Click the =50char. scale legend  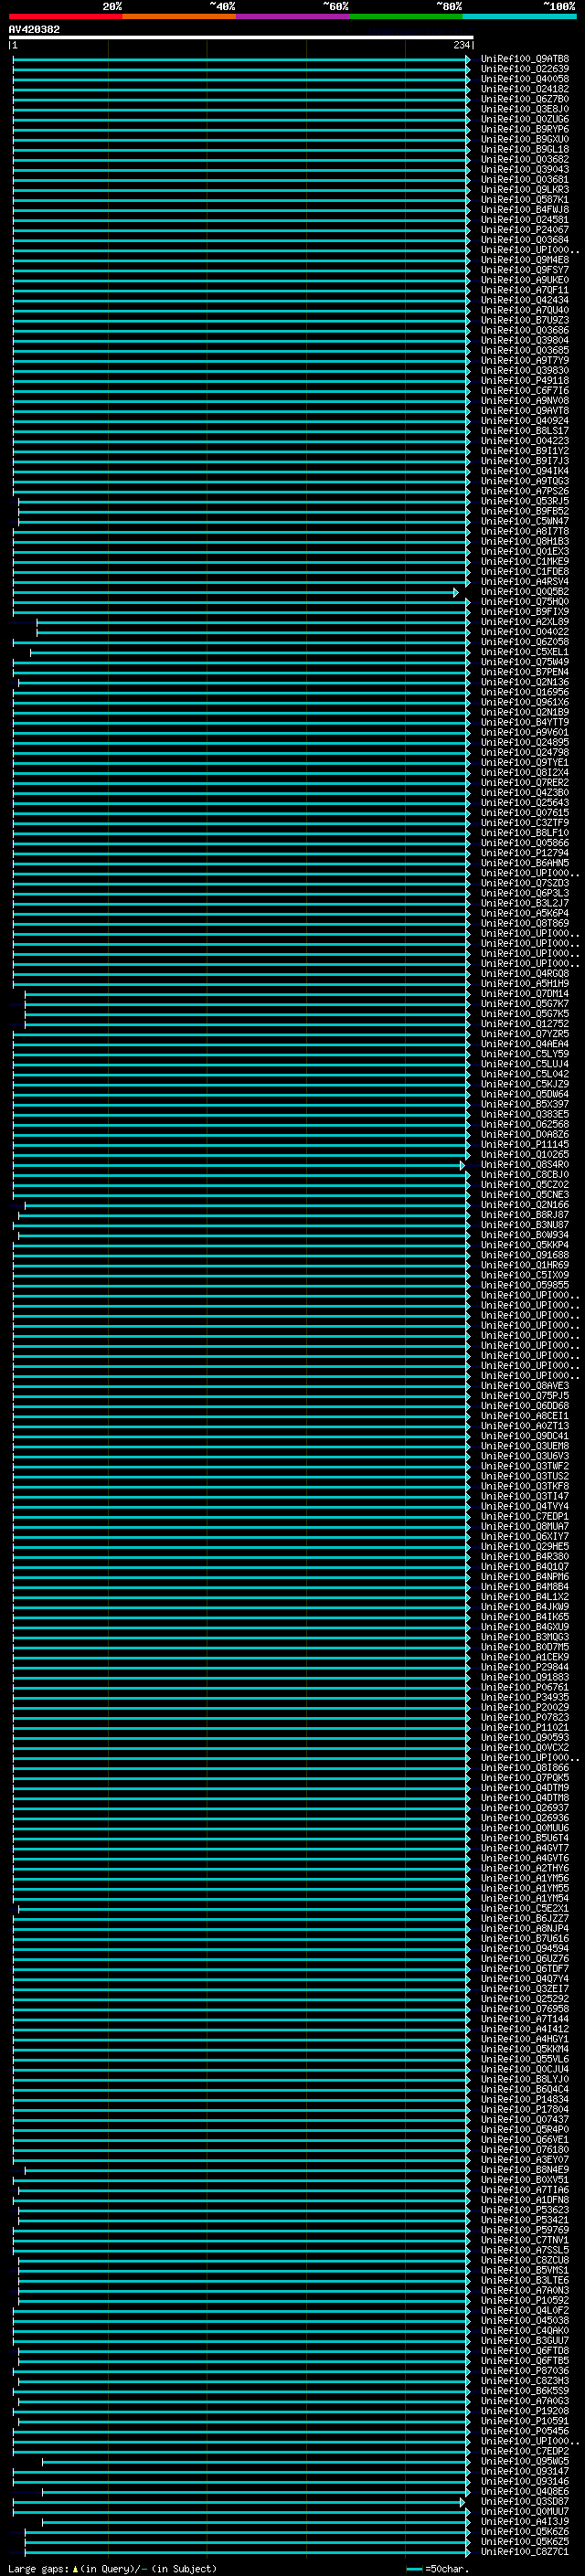click(438, 2568)
